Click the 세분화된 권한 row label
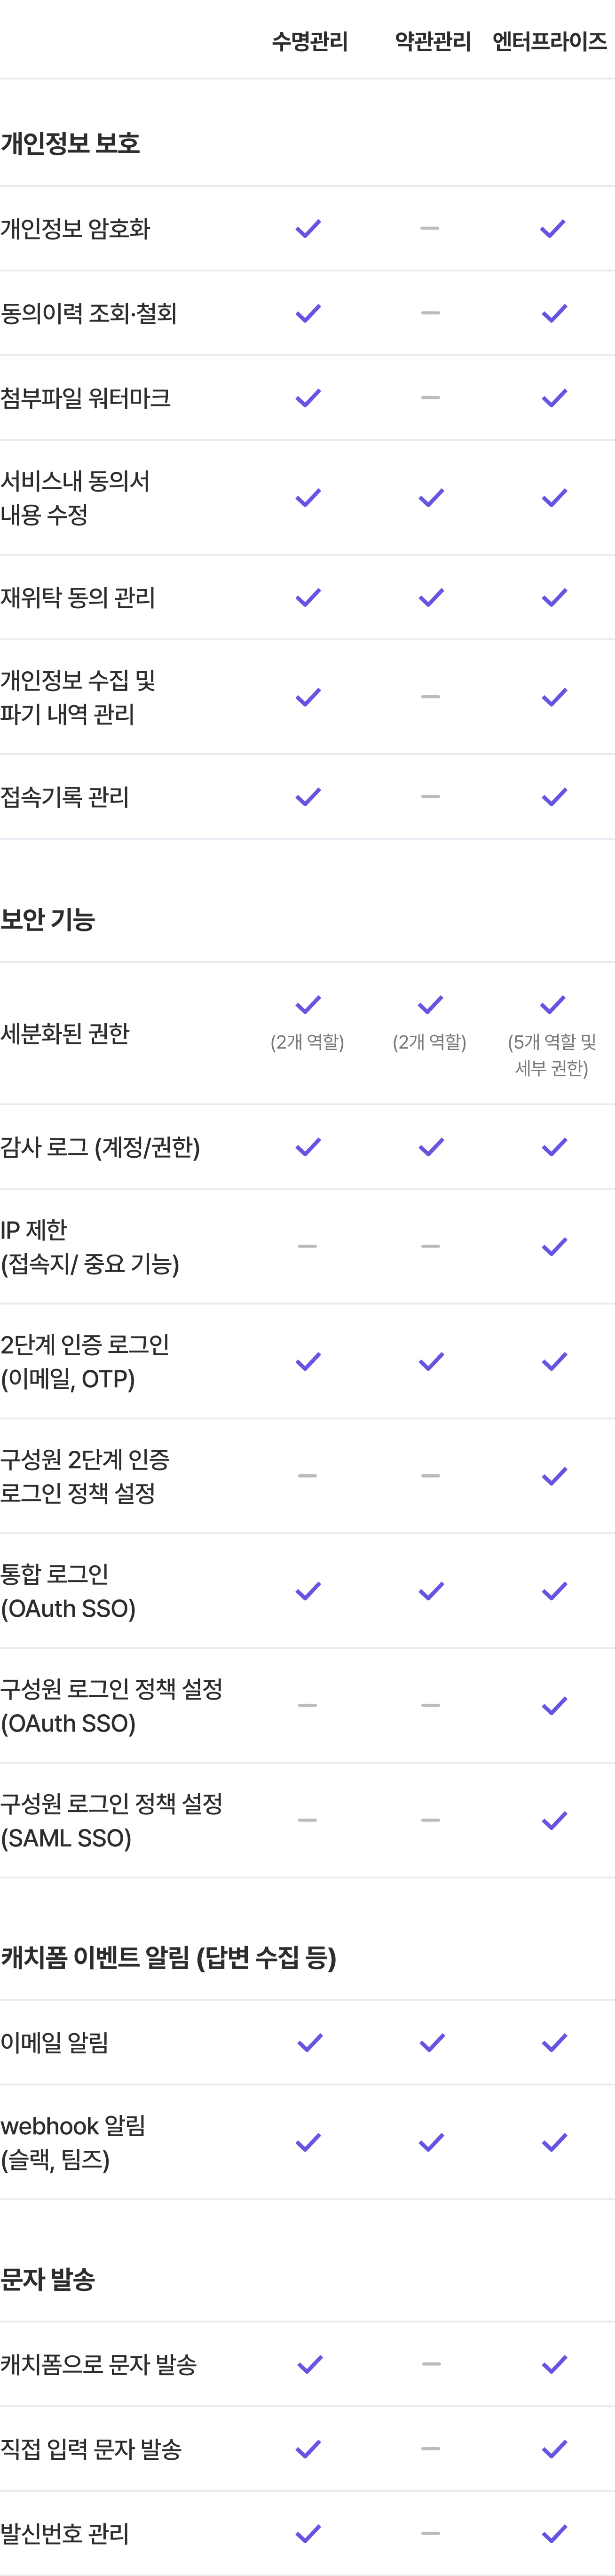The height and width of the screenshot is (2576, 615). (x=65, y=1033)
